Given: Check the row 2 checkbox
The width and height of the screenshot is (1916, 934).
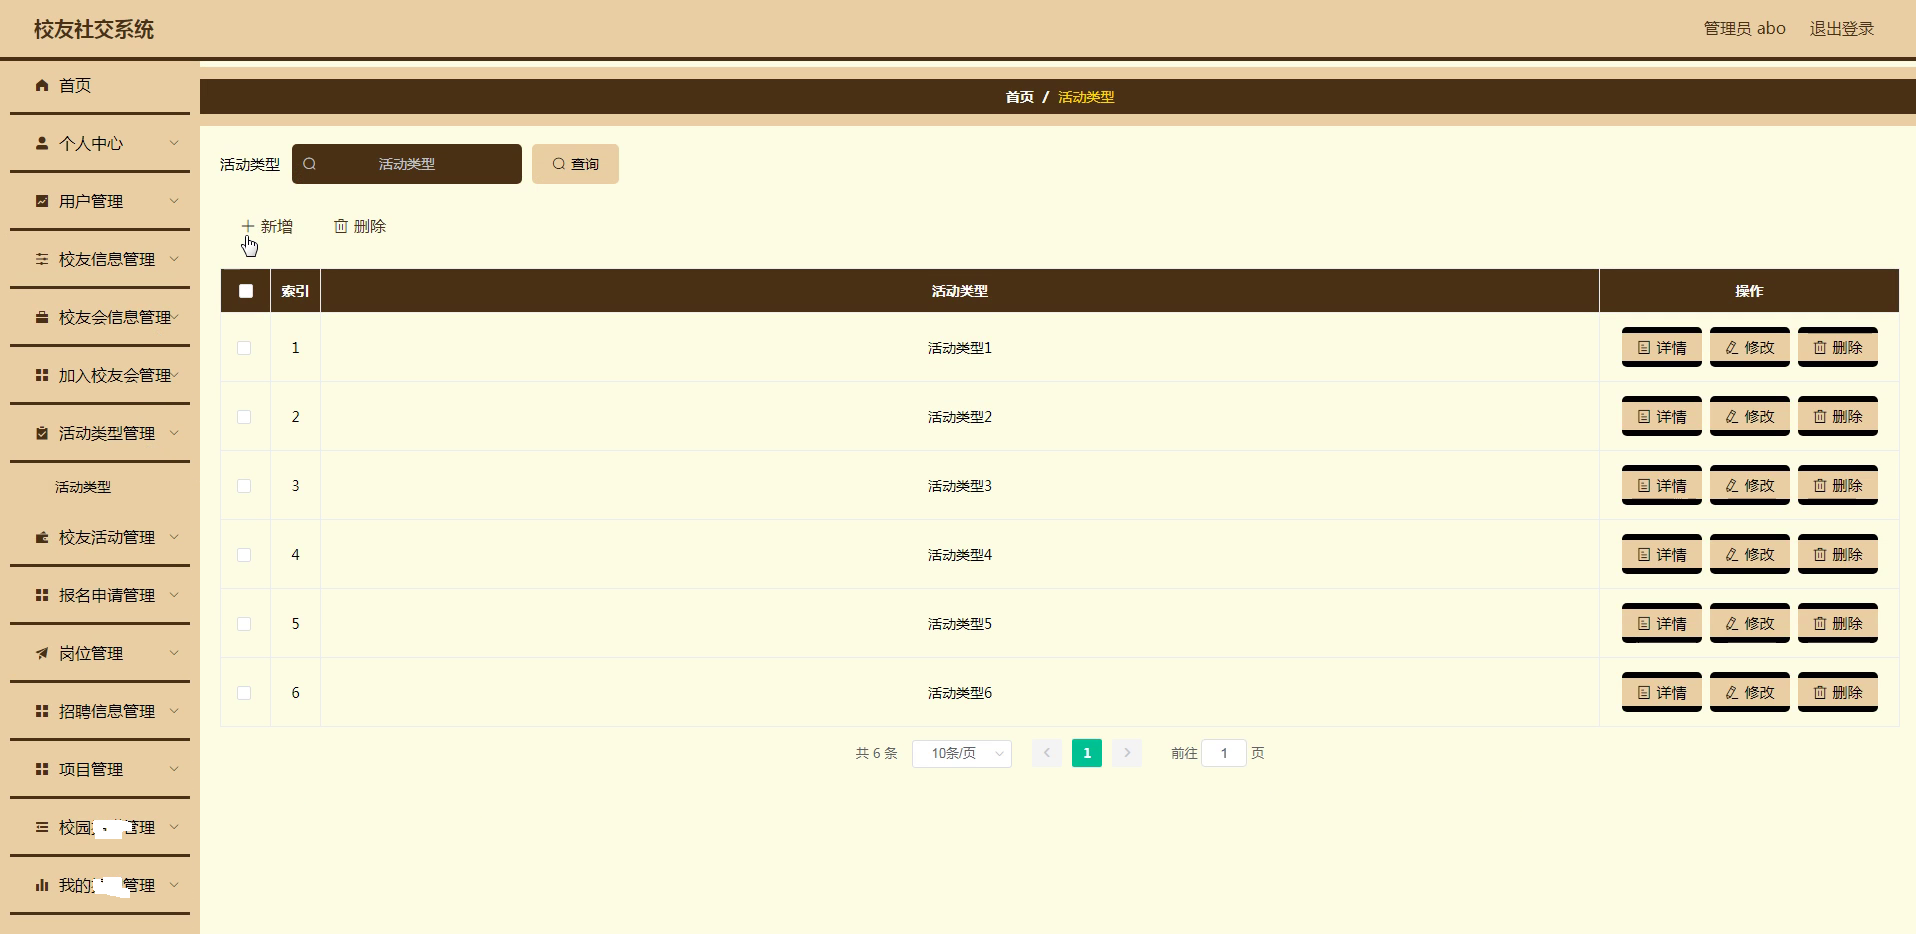Looking at the screenshot, I should coord(244,417).
